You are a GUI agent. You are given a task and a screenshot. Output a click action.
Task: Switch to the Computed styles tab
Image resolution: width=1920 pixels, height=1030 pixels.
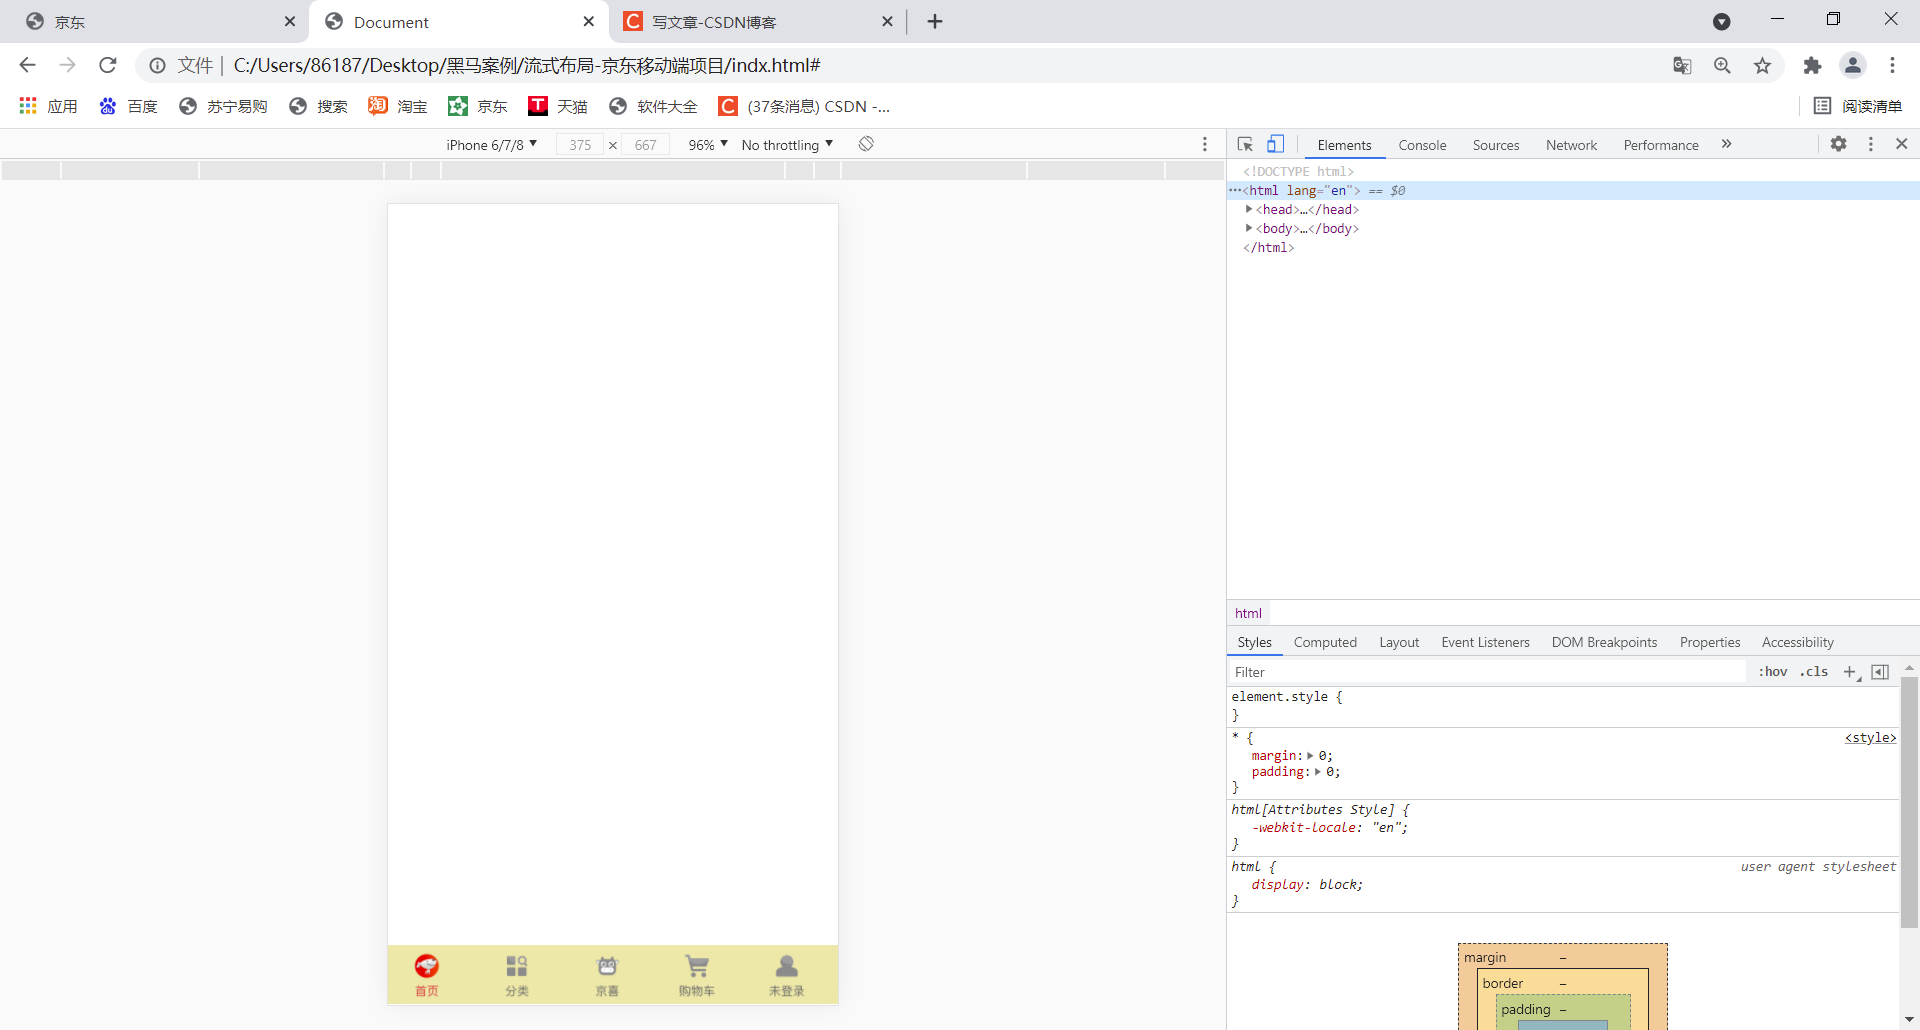coord(1325,642)
